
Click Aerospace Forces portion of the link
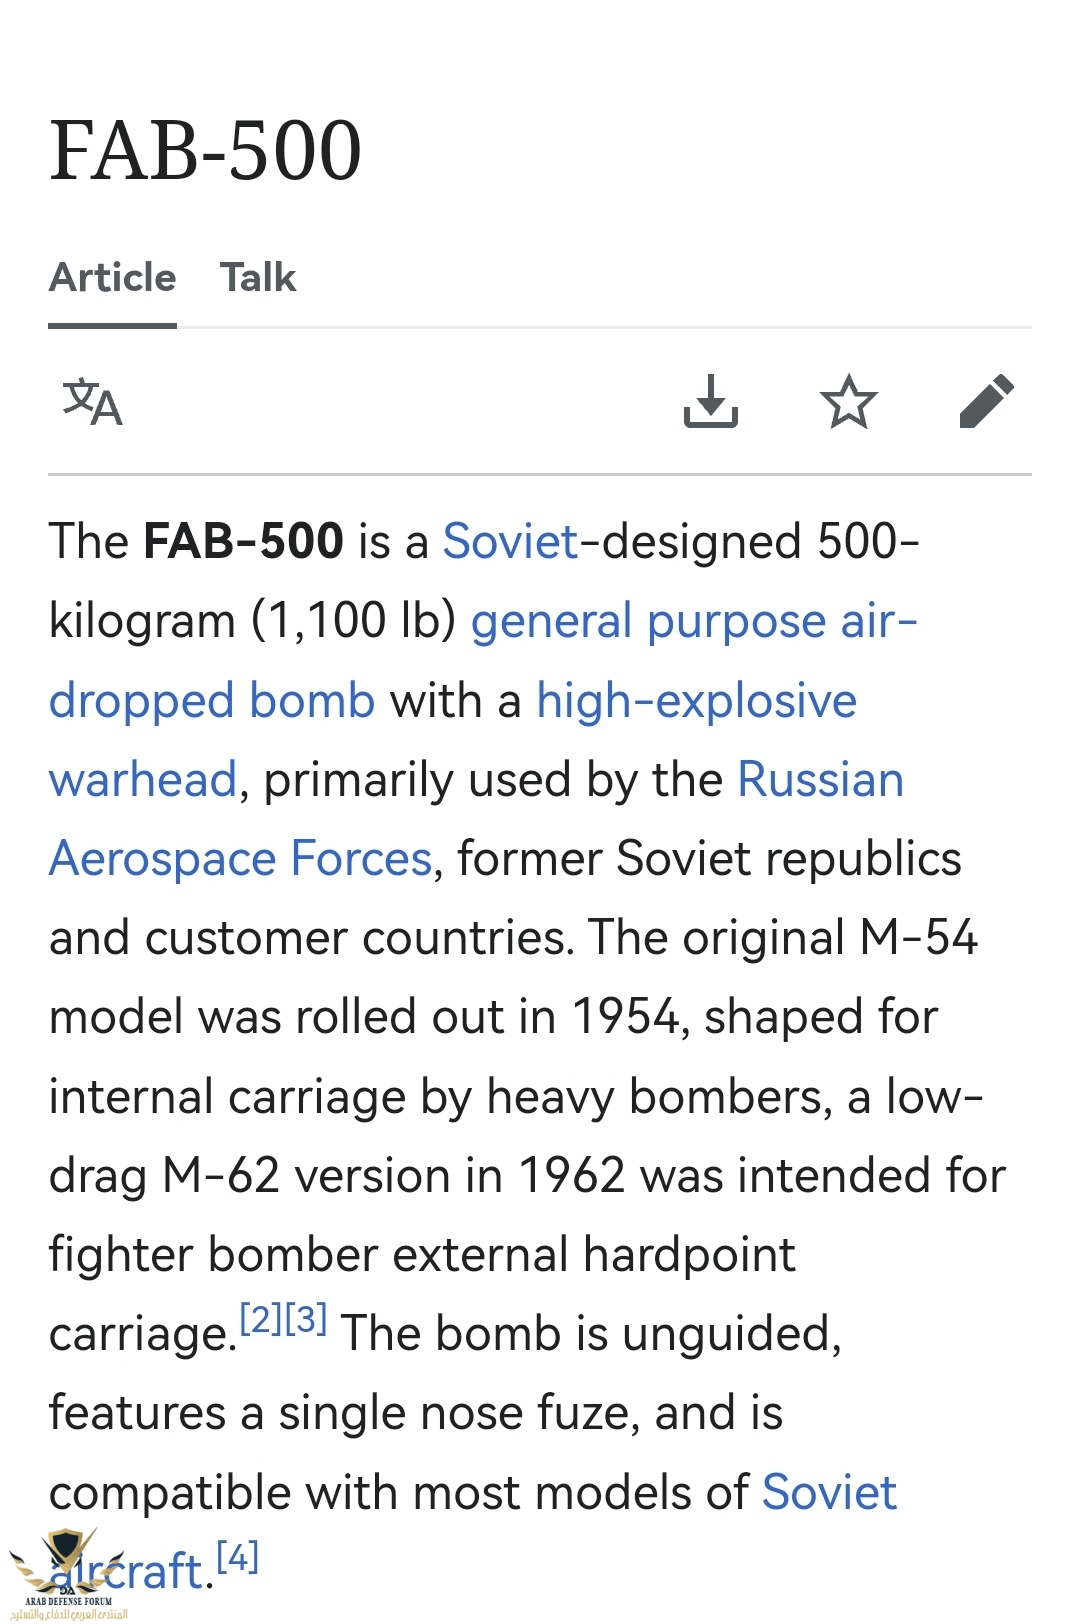coord(241,859)
